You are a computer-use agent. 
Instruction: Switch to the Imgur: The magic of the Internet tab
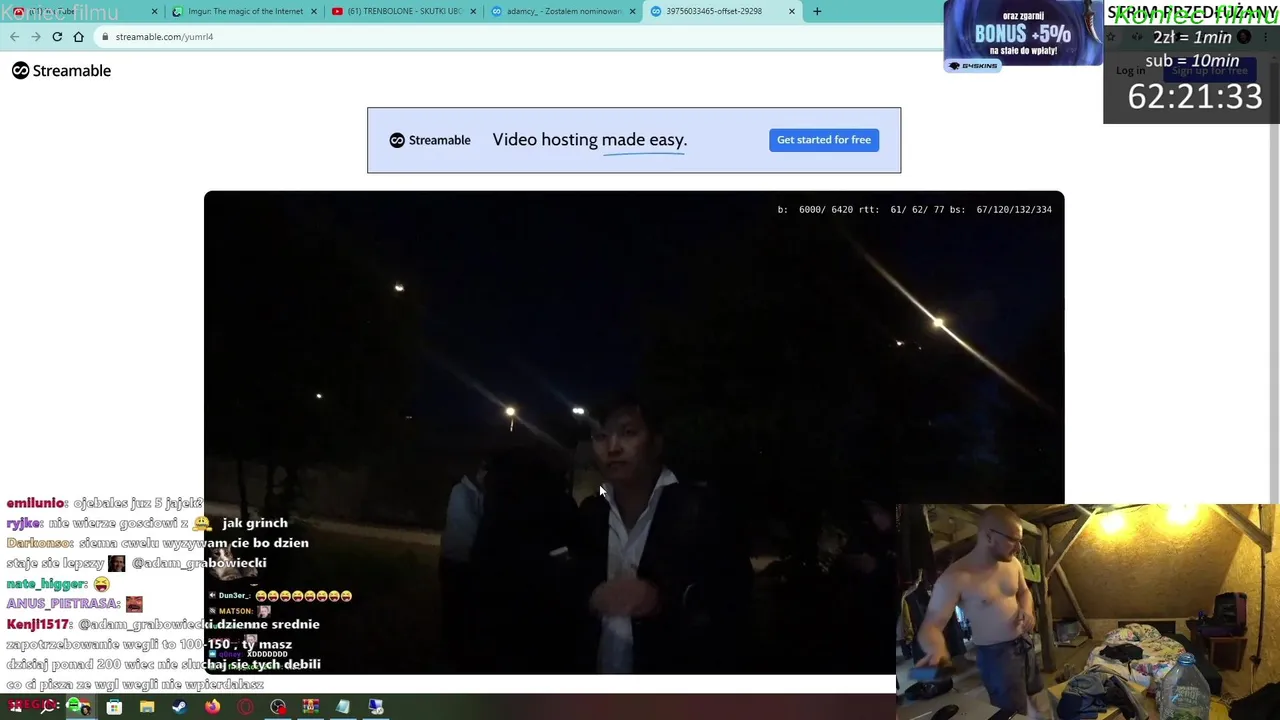[x=245, y=11]
